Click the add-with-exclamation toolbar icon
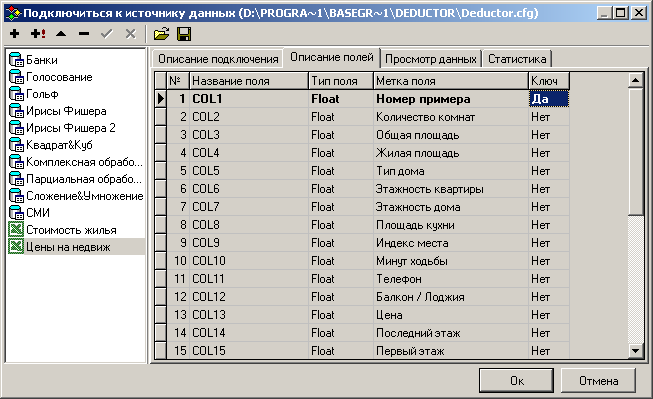Viewport: 653px width, 399px height. pyautogui.click(x=38, y=34)
